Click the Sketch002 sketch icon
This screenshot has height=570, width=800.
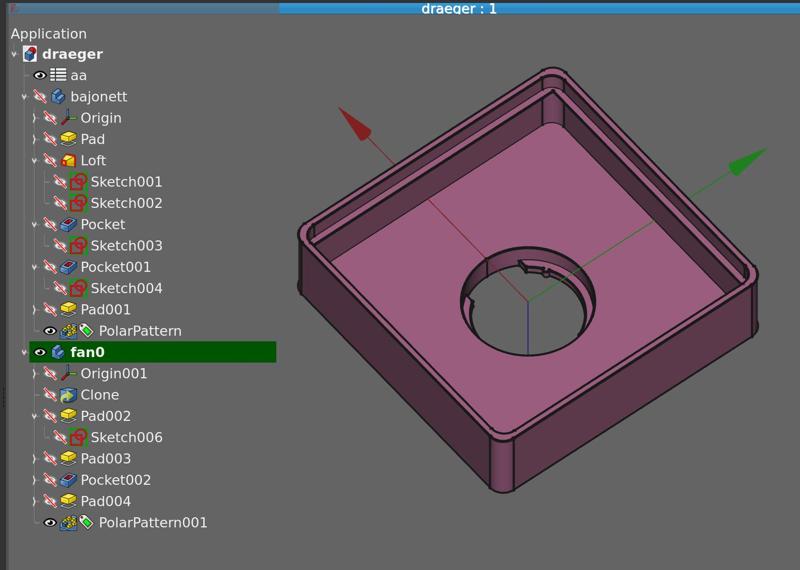click(78, 203)
